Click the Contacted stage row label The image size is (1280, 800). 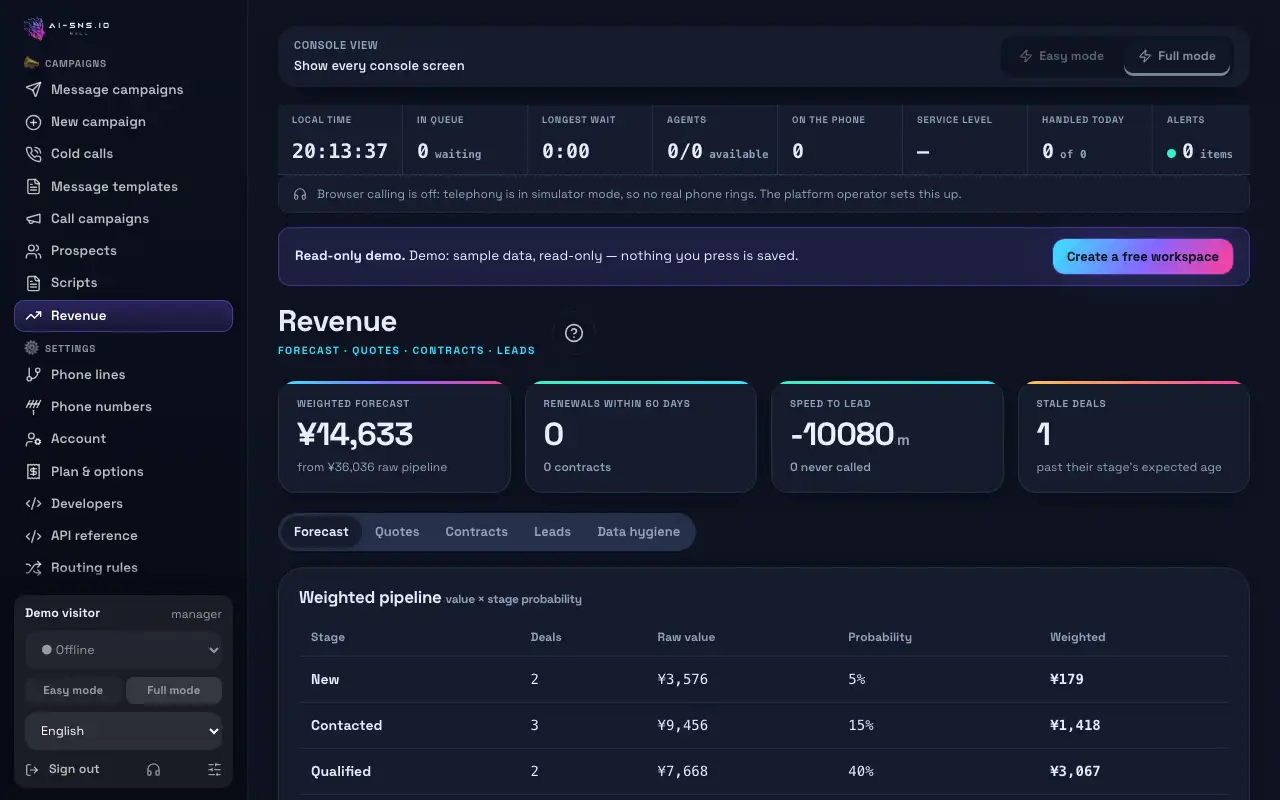pyautogui.click(x=346, y=726)
